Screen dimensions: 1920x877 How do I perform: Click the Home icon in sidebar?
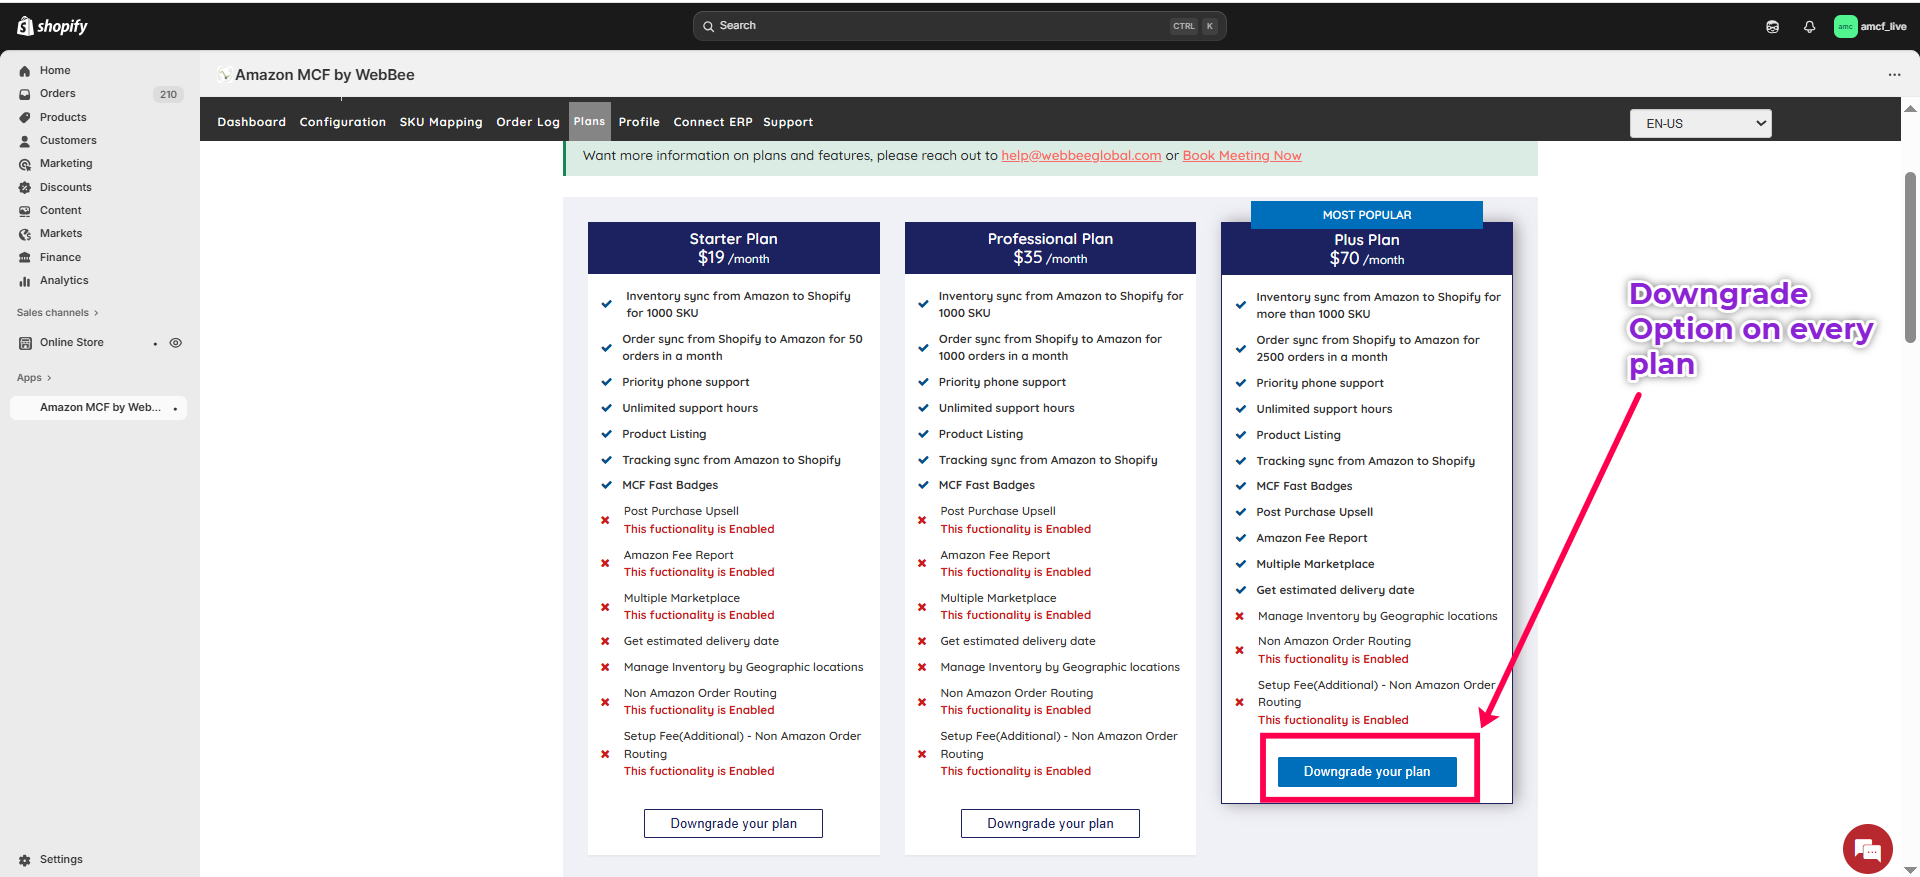point(25,71)
